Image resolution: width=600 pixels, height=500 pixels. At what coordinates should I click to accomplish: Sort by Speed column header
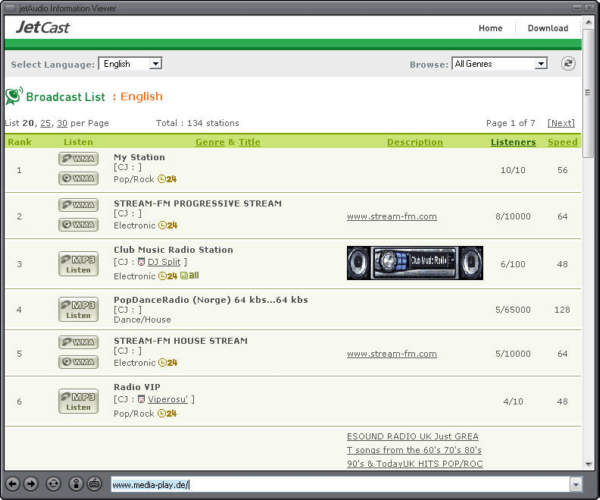pyautogui.click(x=562, y=142)
